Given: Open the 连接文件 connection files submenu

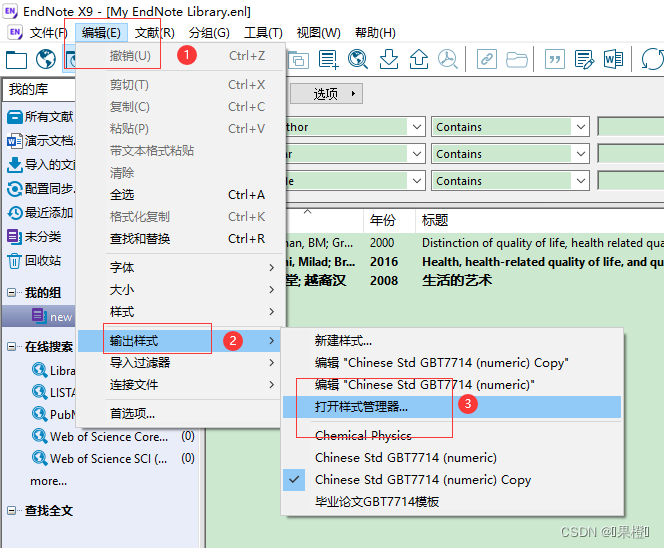Looking at the screenshot, I should (x=181, y=385).
